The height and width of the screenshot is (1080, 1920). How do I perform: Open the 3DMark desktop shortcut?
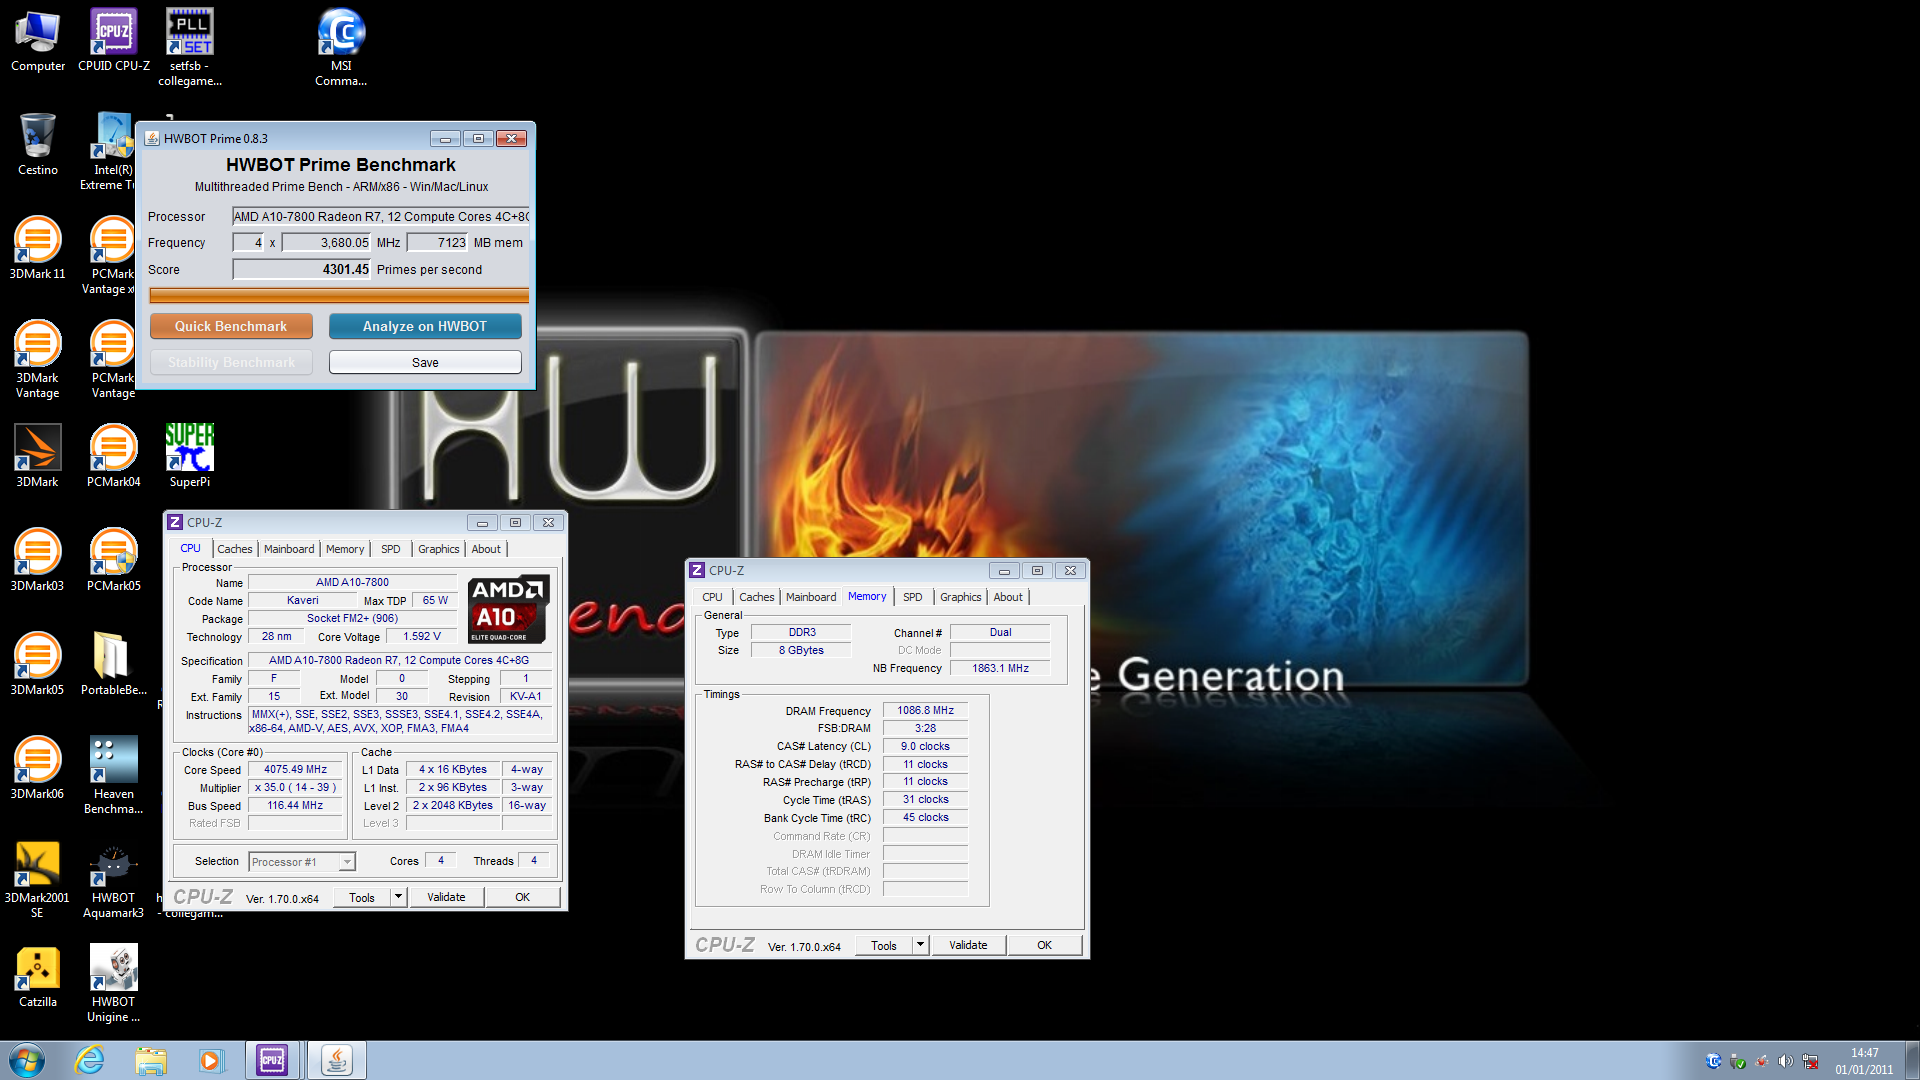(x=38, y=458)
